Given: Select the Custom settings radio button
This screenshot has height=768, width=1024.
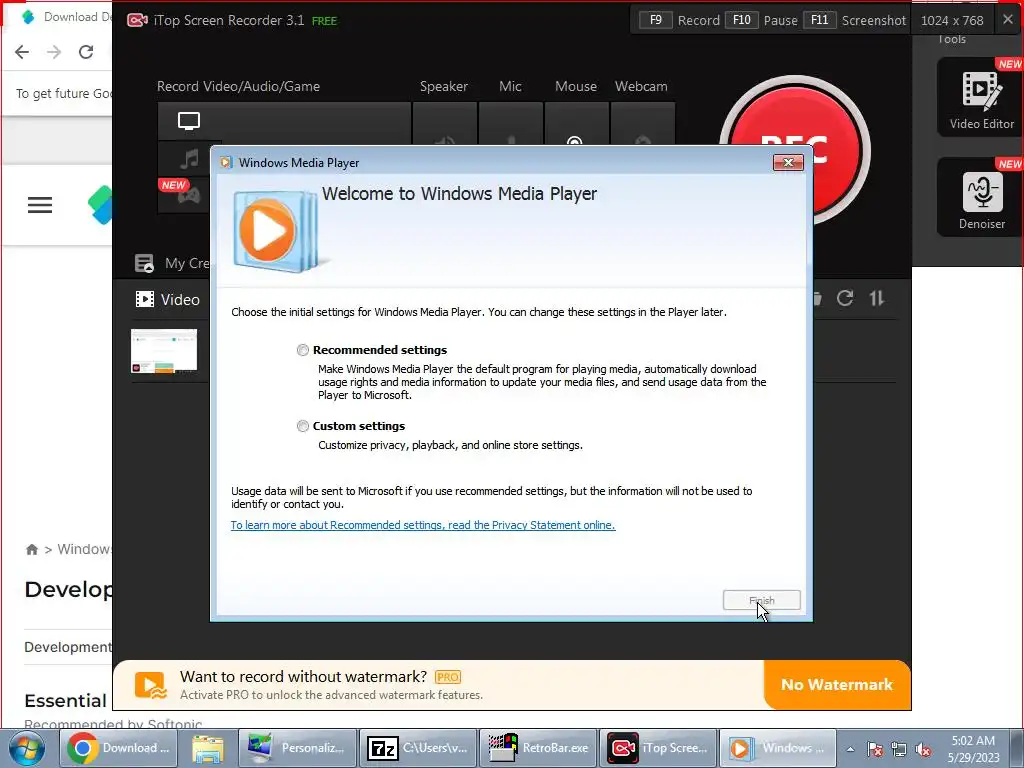Looking at the screenshot, I should coord(302,426).
